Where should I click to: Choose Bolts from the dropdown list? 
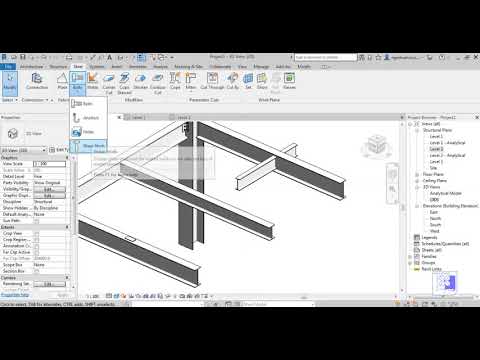point(88,104)
